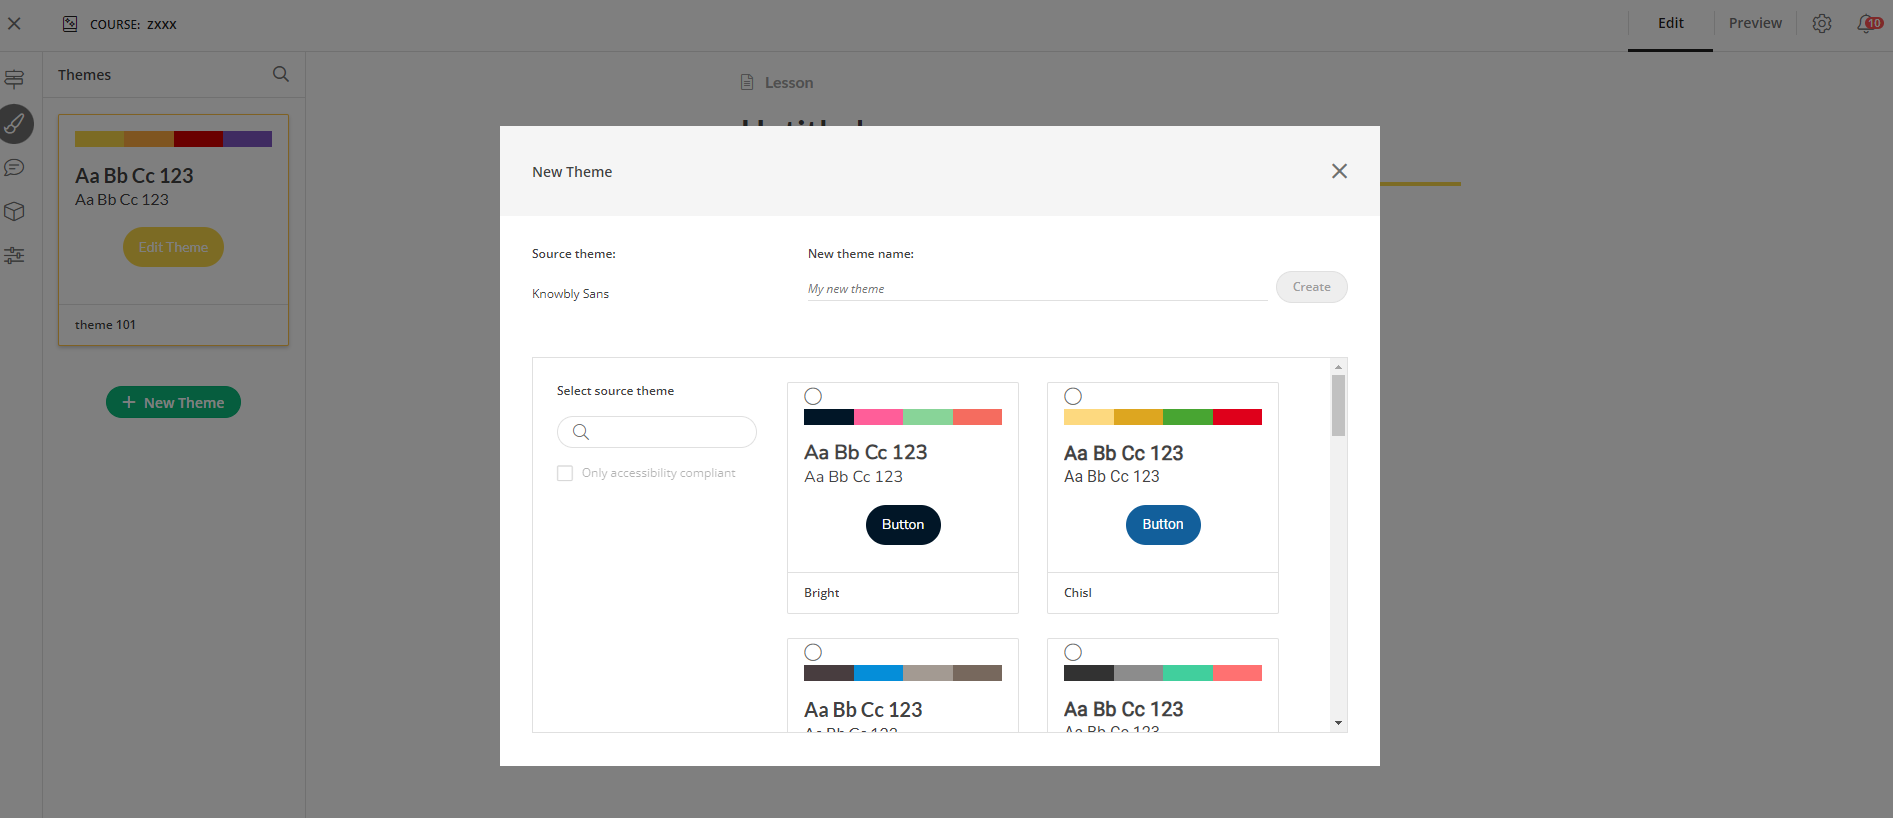Screen dimensions: 1893x818
Task: Click the source theme search field
Action: point(656,432)
